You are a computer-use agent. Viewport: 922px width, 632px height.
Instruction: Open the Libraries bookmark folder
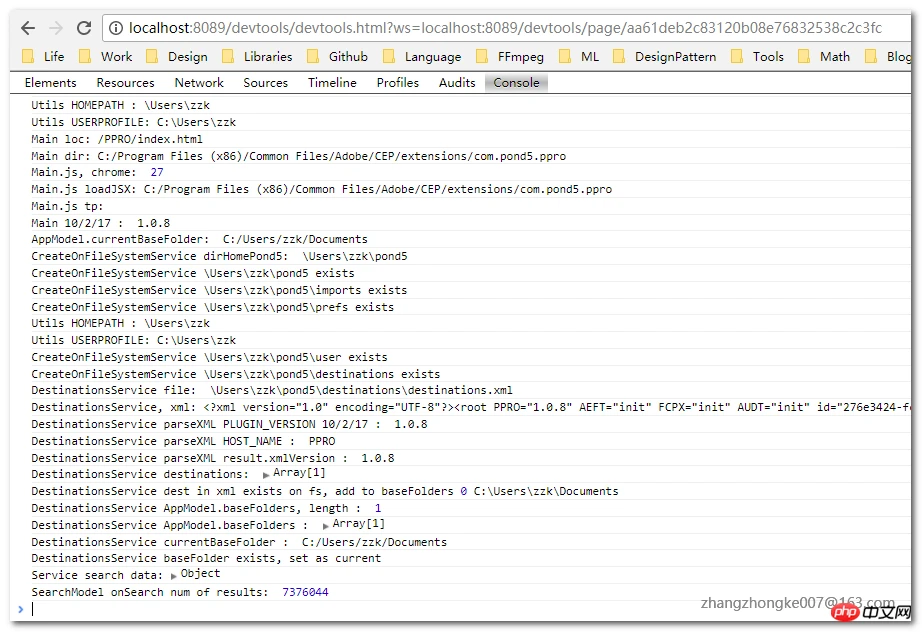[x=258, y=56]
